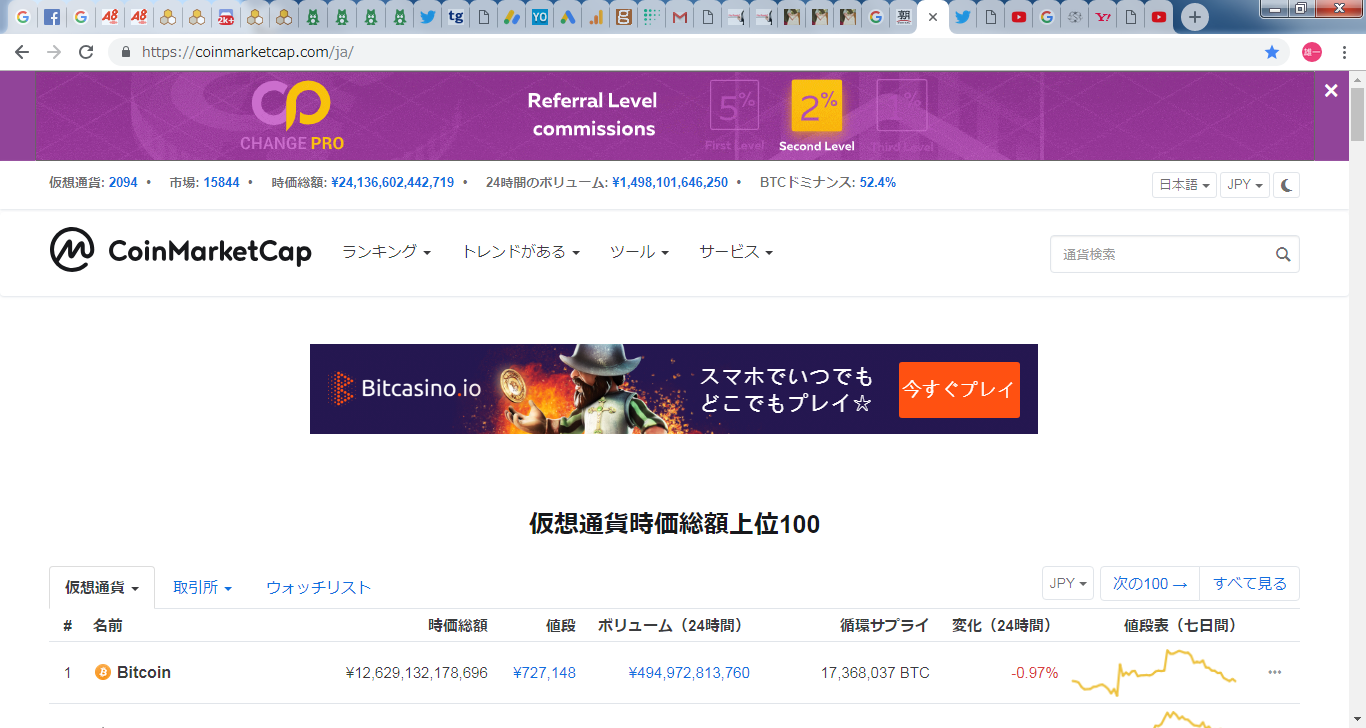The image size is (1366, 728).
Task: Sort by 変化（24時間） column header
Action: [1002, 626]
